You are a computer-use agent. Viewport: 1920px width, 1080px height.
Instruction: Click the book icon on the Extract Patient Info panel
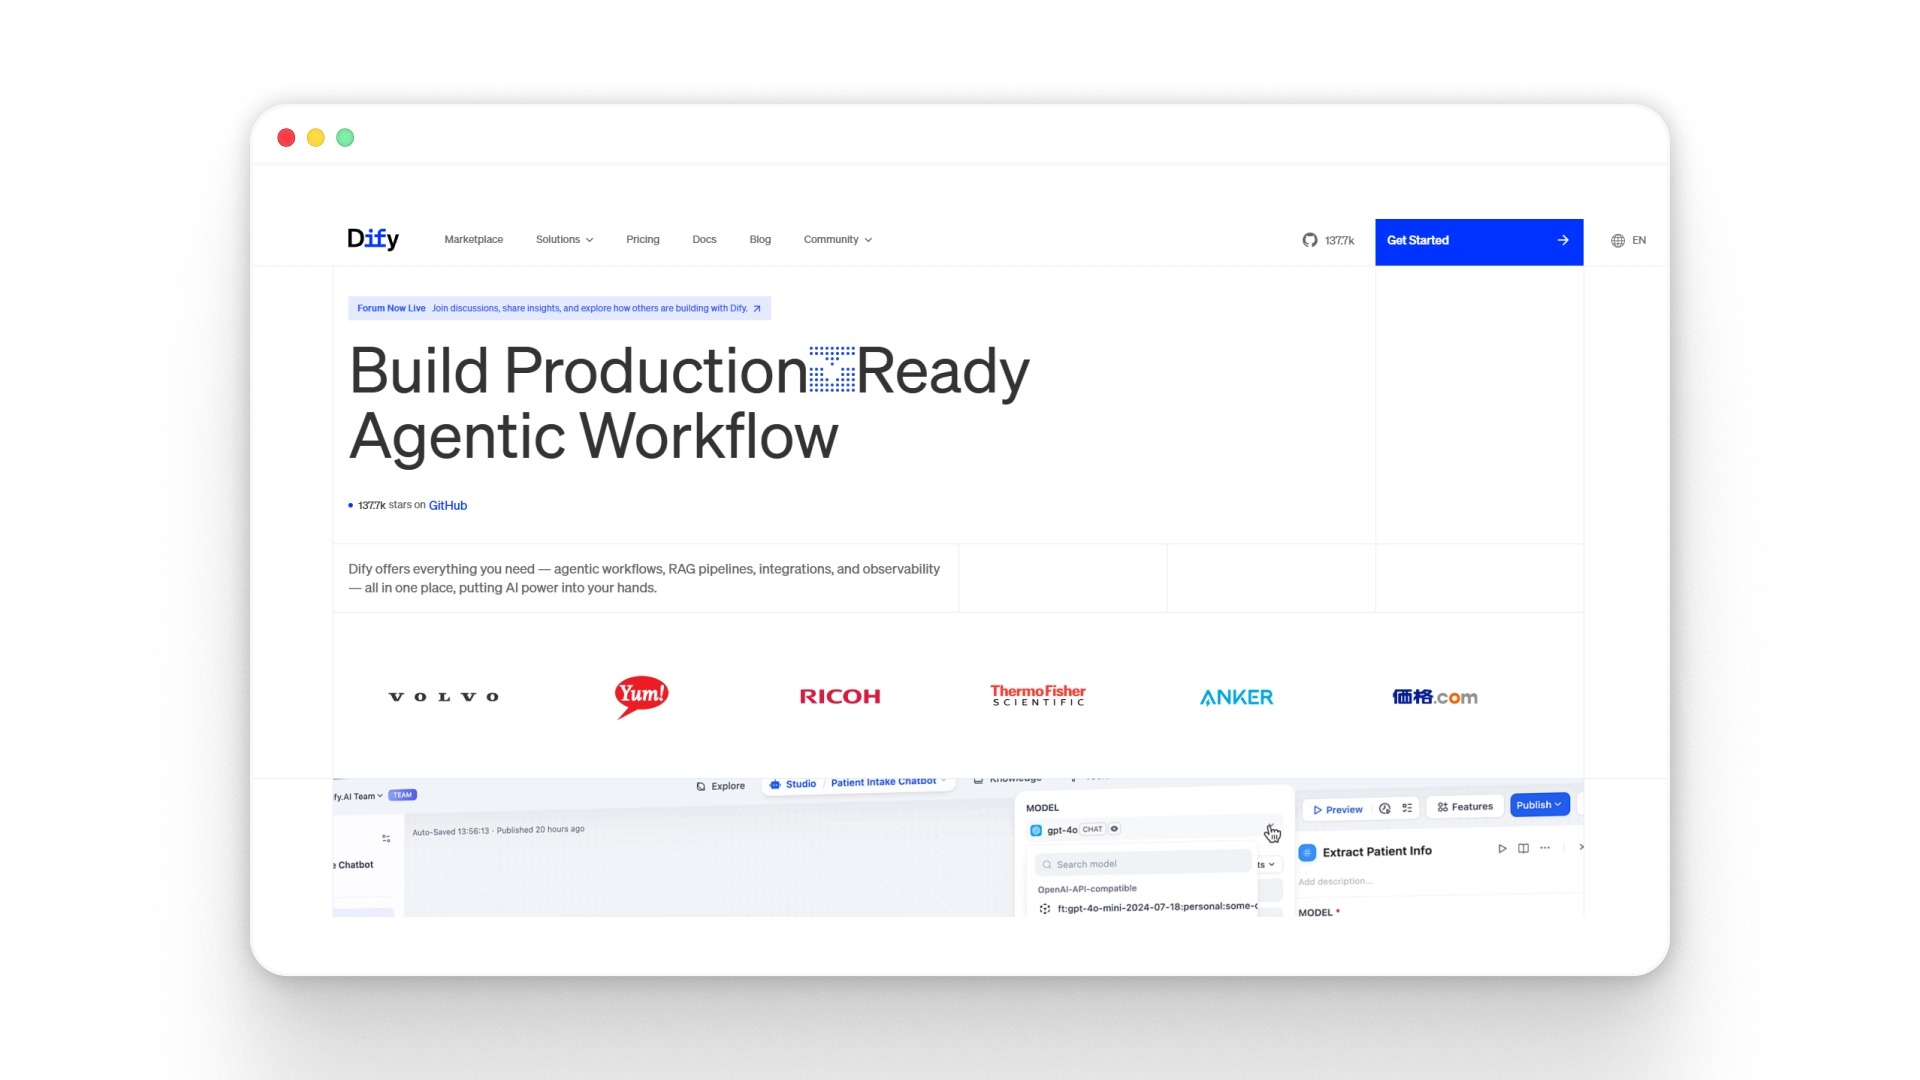(1523, 848)
